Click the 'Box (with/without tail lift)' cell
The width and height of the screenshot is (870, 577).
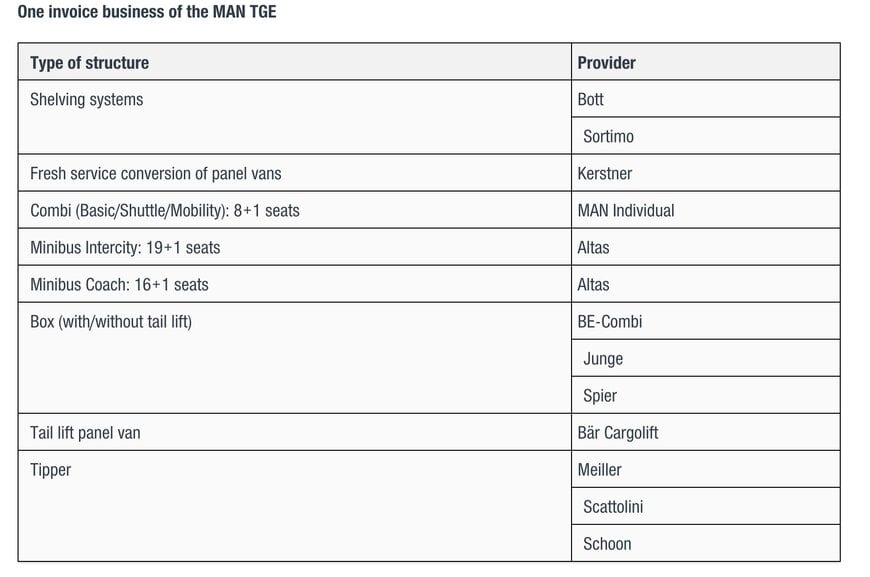coord(295,358)
